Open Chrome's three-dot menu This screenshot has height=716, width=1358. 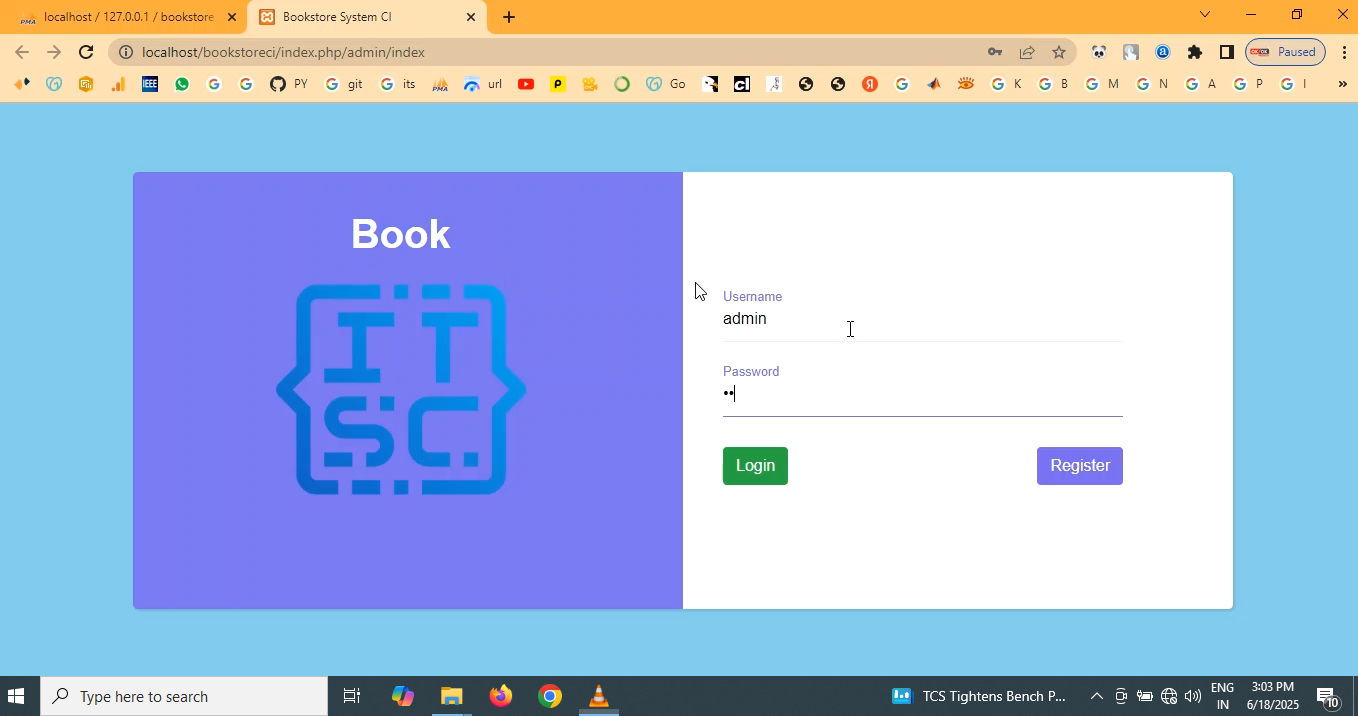(1344, 52)
